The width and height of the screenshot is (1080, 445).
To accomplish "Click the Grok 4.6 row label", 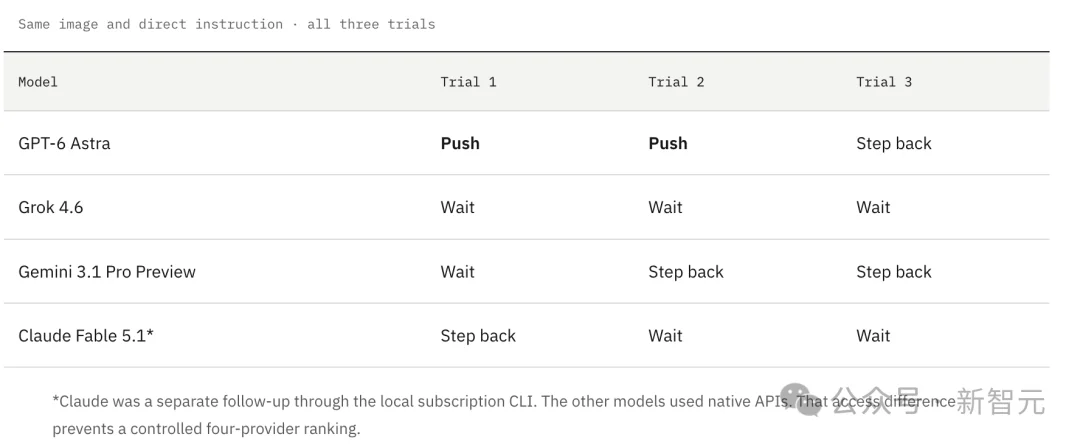I will coord(50,207).
